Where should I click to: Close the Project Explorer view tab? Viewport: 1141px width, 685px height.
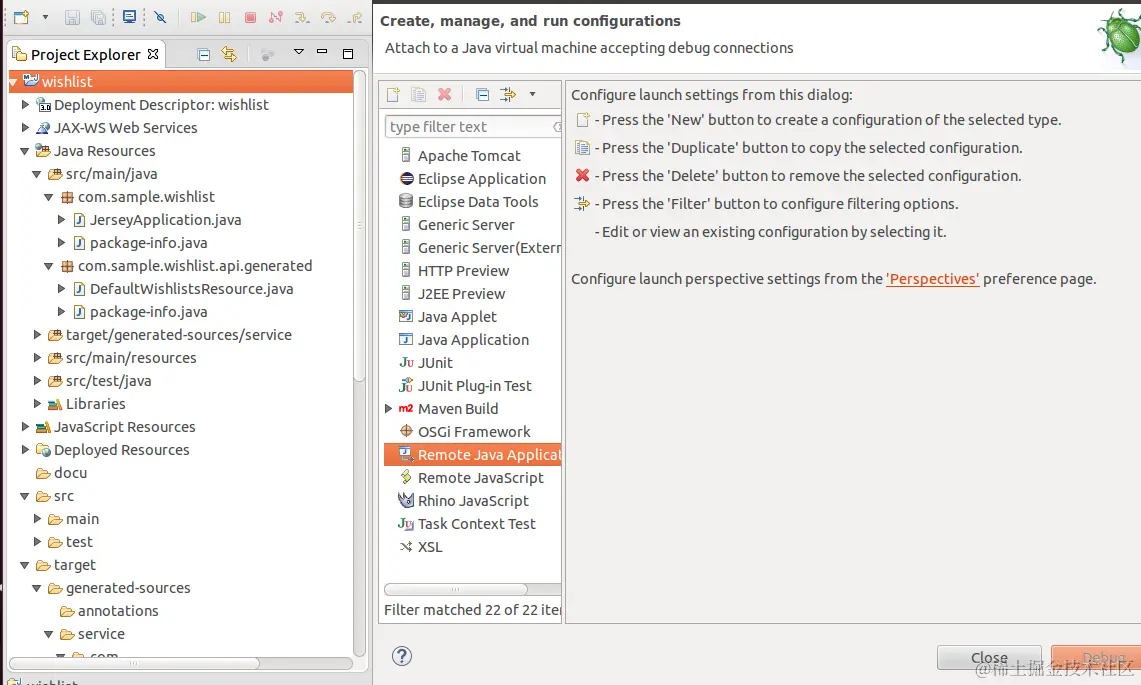153,54
